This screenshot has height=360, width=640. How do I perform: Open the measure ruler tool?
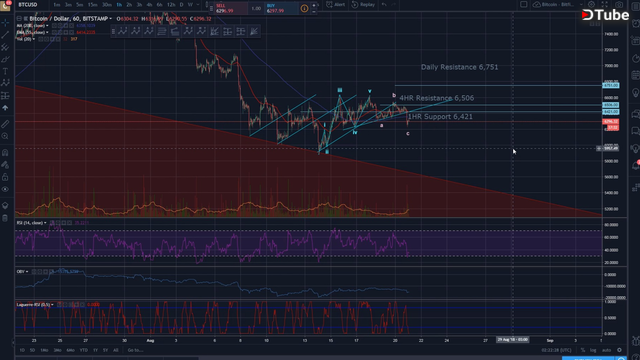(x=5, y=124)
